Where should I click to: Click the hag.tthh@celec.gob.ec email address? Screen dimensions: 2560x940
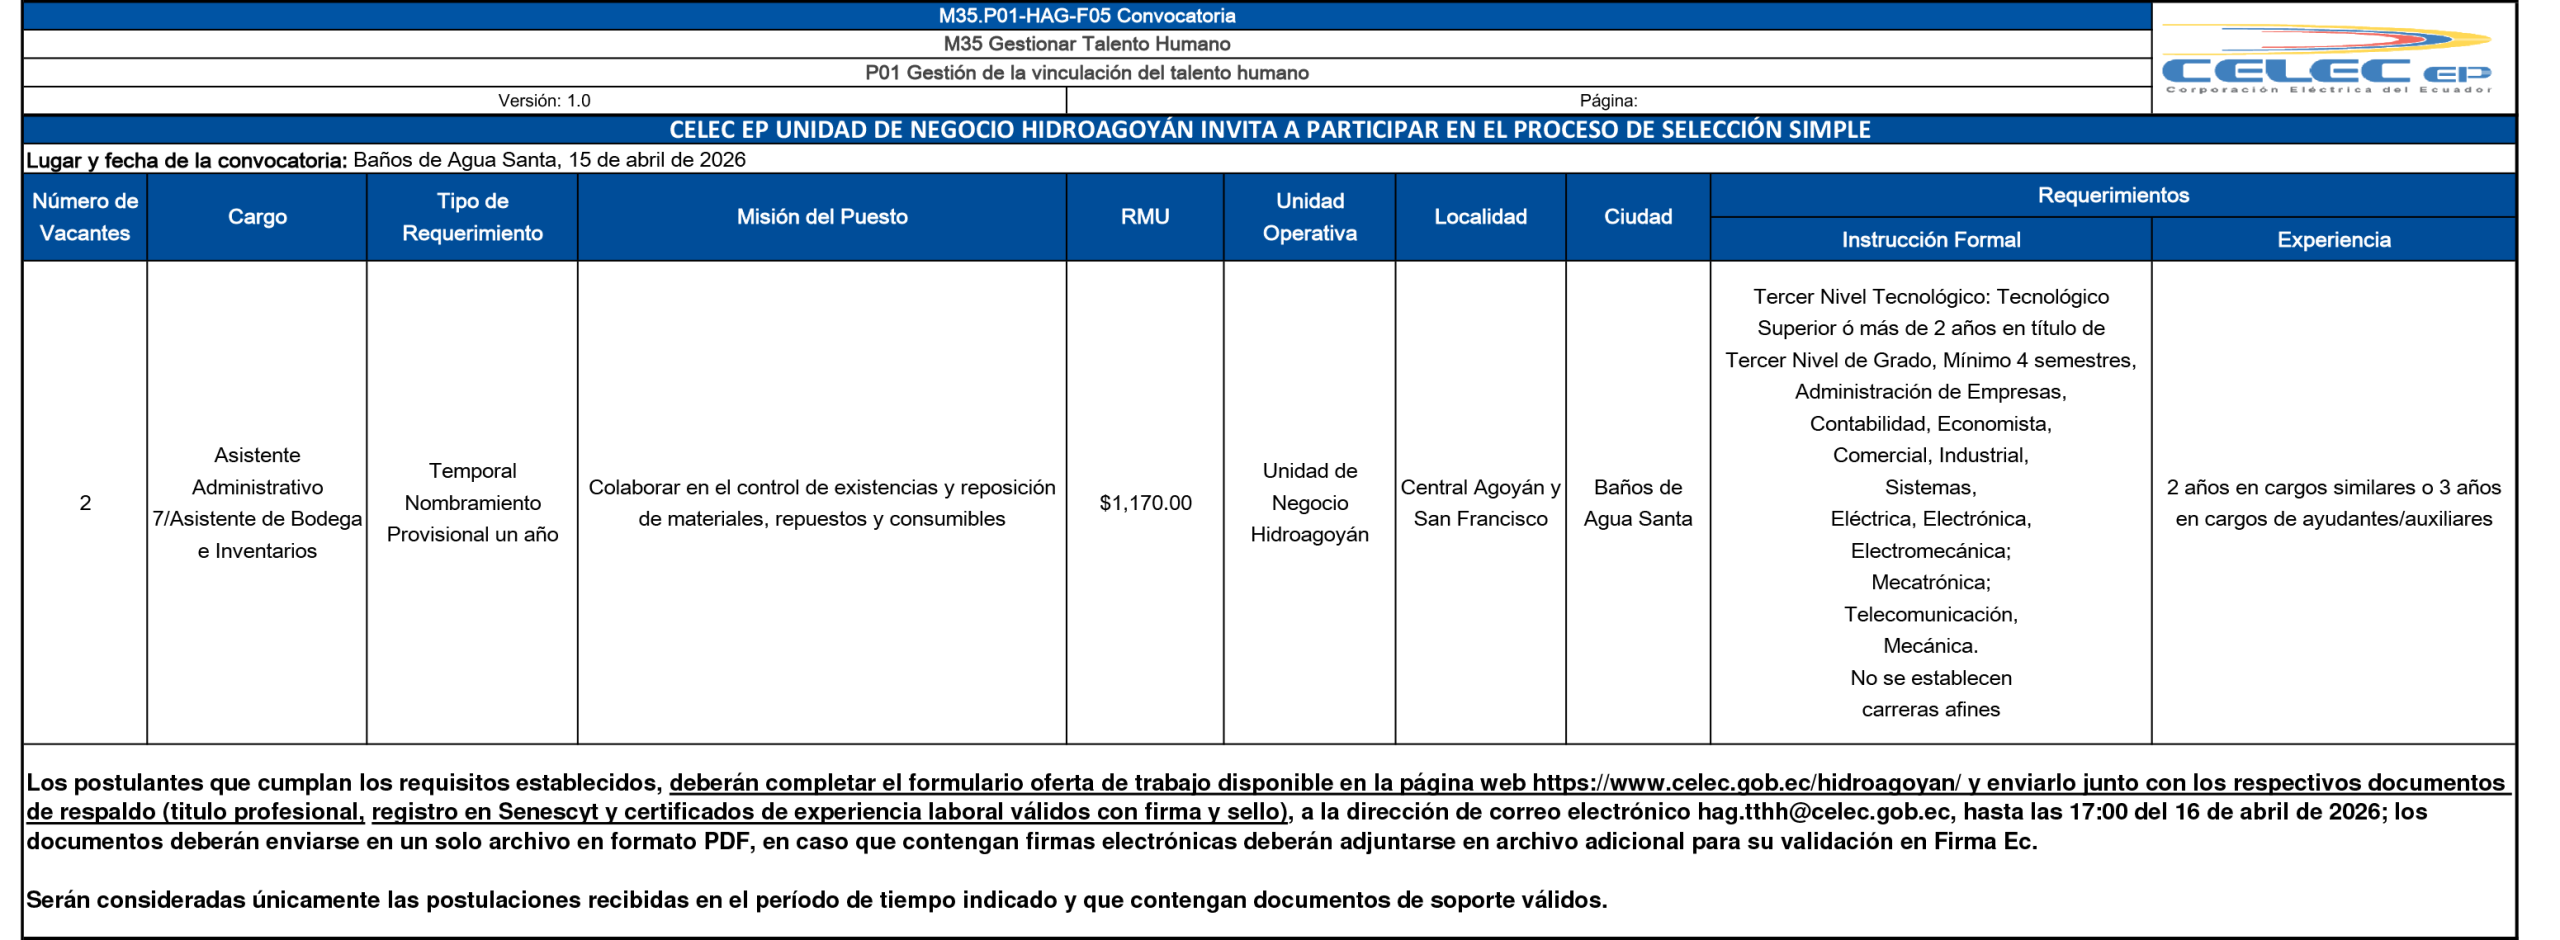tap(1822, 812)
